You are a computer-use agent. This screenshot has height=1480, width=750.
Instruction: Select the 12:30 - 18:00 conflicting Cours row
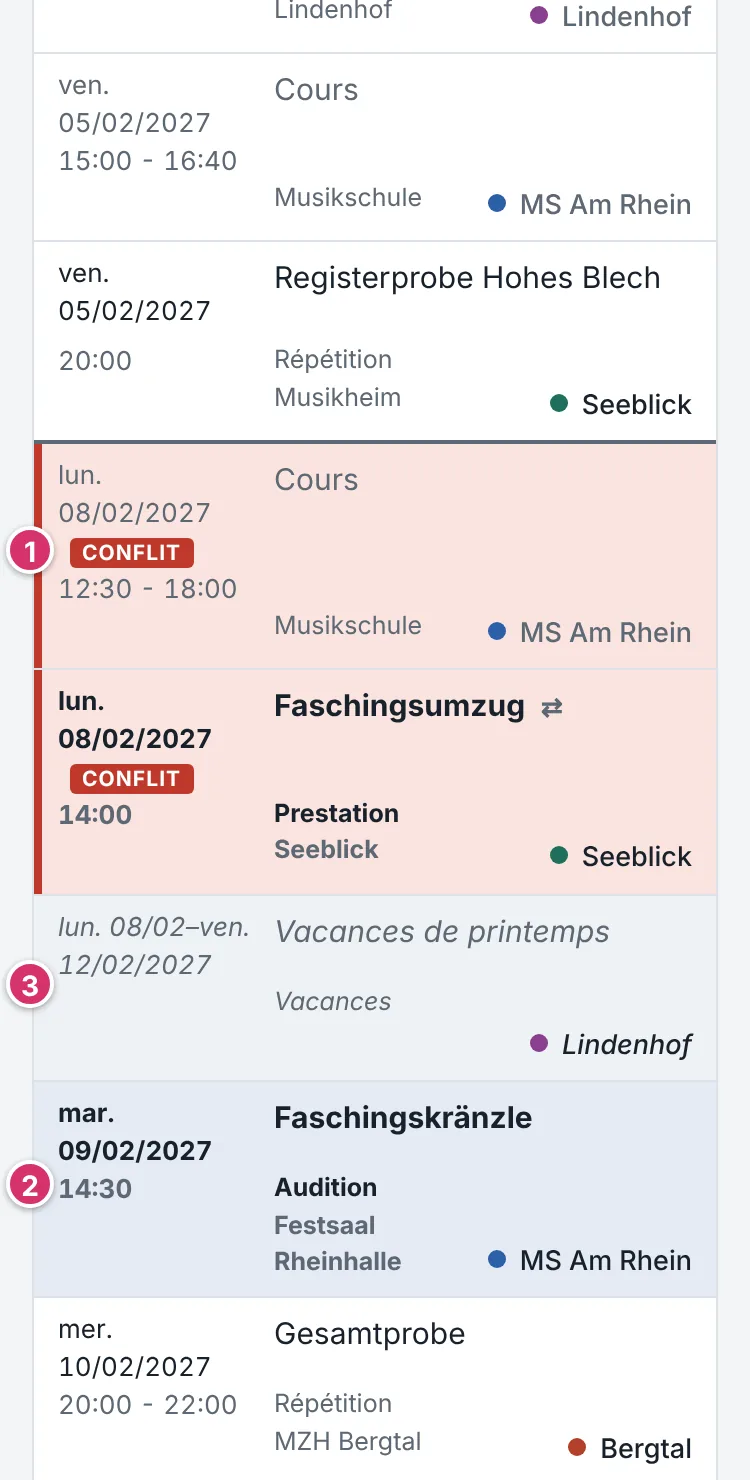(x=375, y=555)
